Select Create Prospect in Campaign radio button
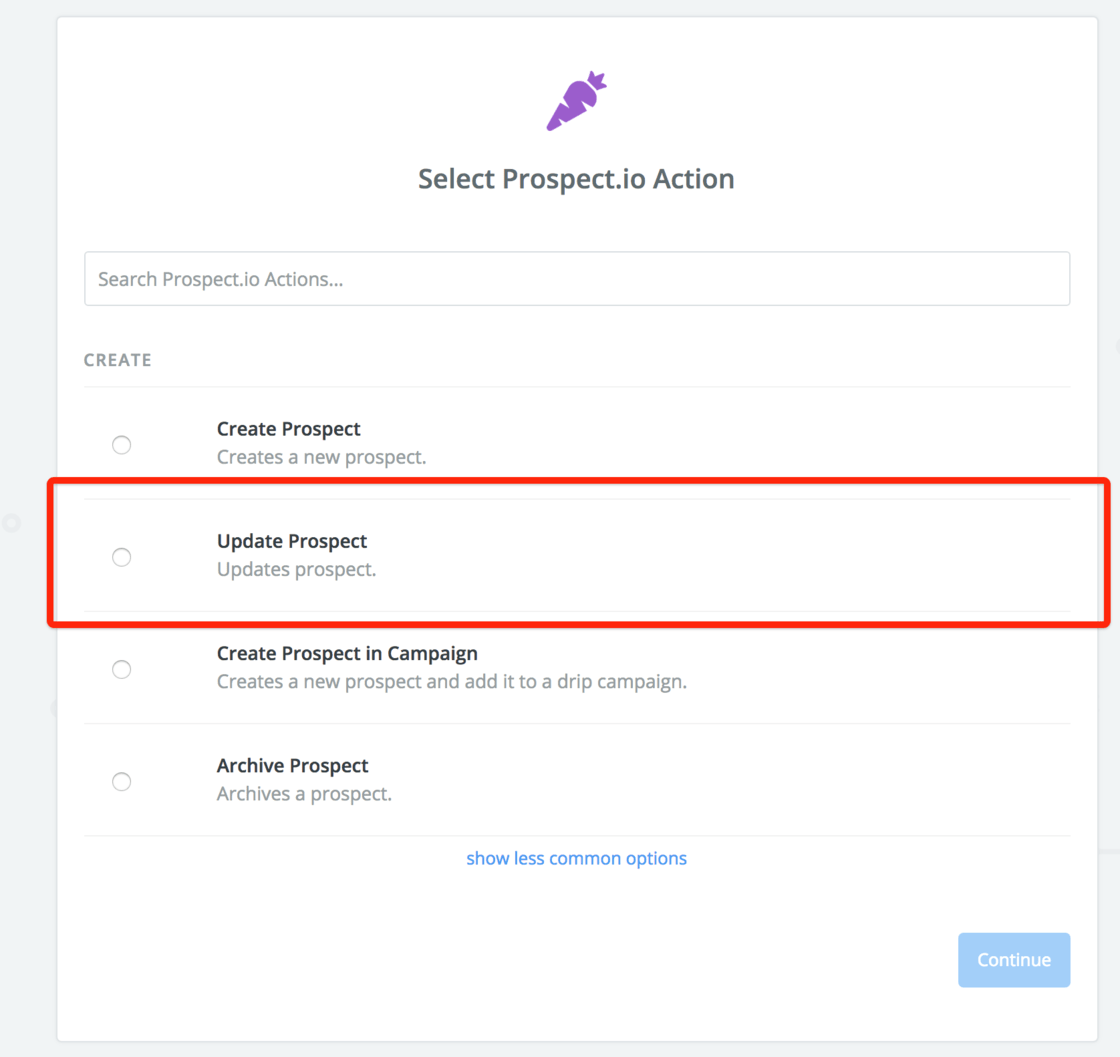The image size is (1120, 1057). coord(121,669)
